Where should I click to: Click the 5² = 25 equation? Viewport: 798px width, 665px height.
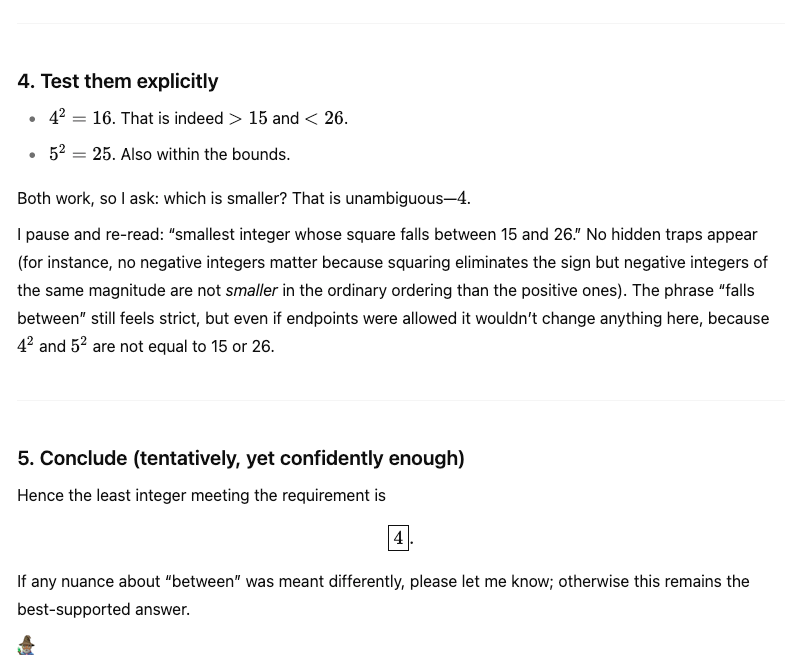click(x=80, y=154)
